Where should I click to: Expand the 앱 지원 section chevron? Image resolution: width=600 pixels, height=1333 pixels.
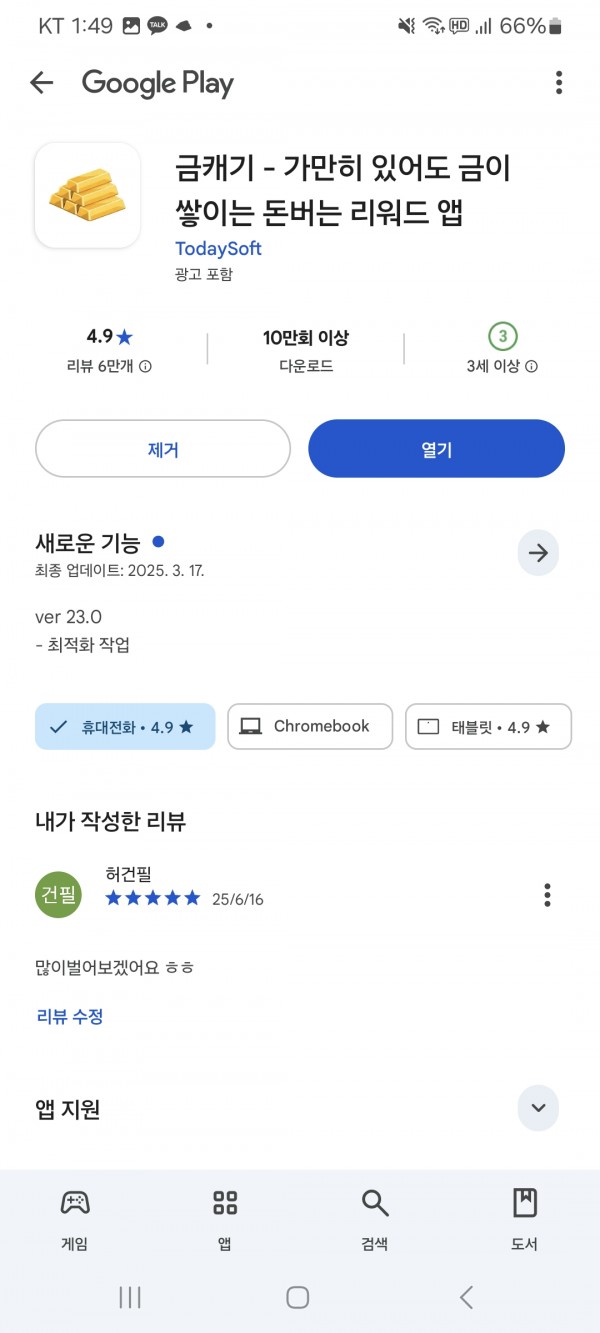click(538, 1108)
